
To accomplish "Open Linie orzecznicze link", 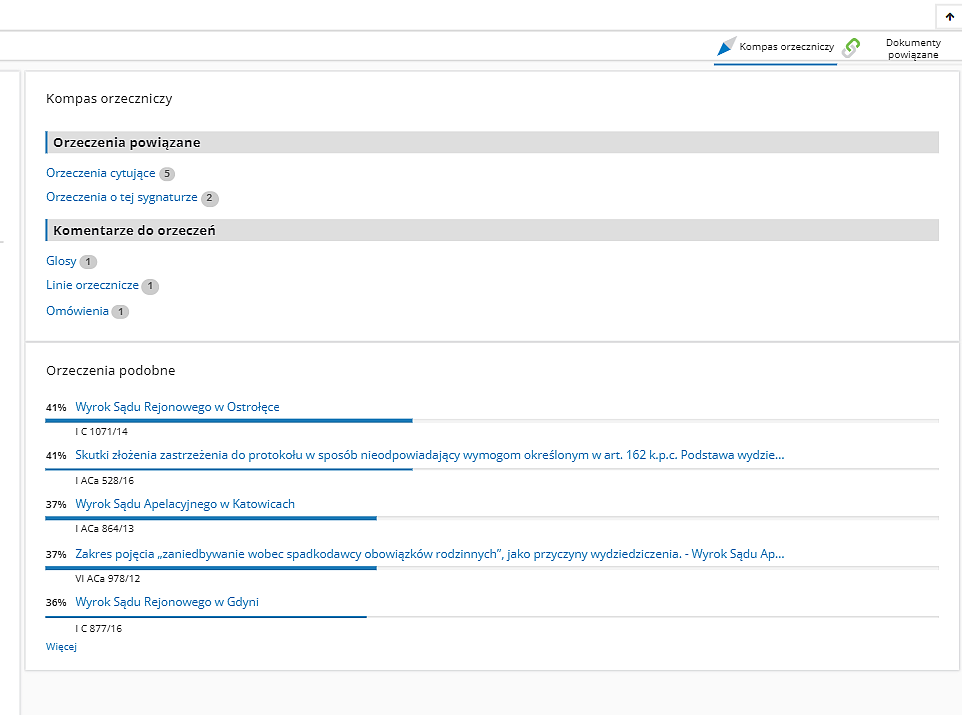I will [x=92, y=286].
